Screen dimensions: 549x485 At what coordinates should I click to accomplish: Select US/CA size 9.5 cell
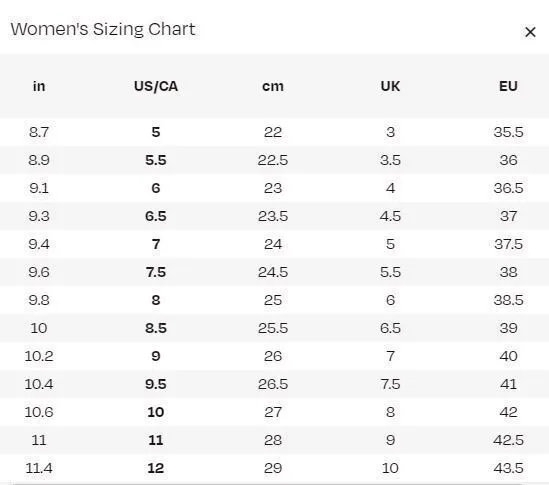point(156,384)
